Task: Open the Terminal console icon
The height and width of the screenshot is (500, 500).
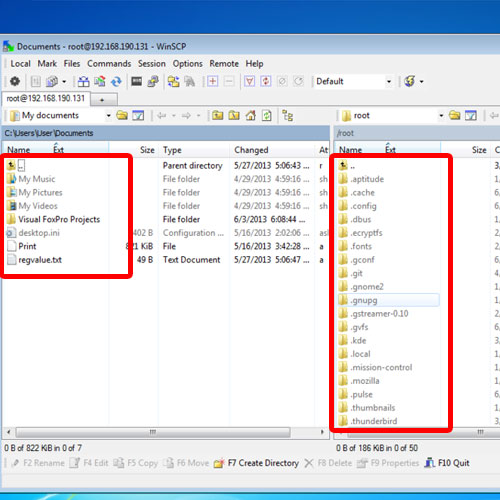Action: 136,81
